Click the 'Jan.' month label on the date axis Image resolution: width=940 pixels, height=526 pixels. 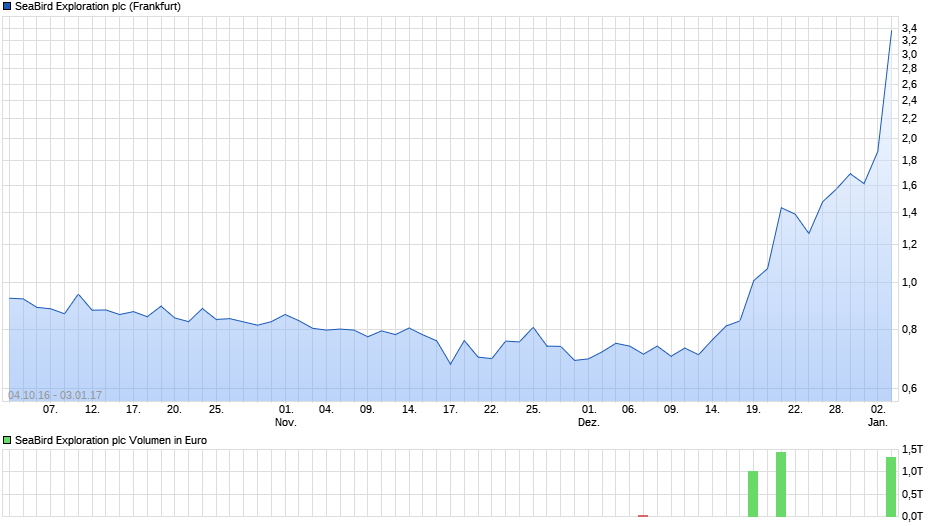(878, 422)
